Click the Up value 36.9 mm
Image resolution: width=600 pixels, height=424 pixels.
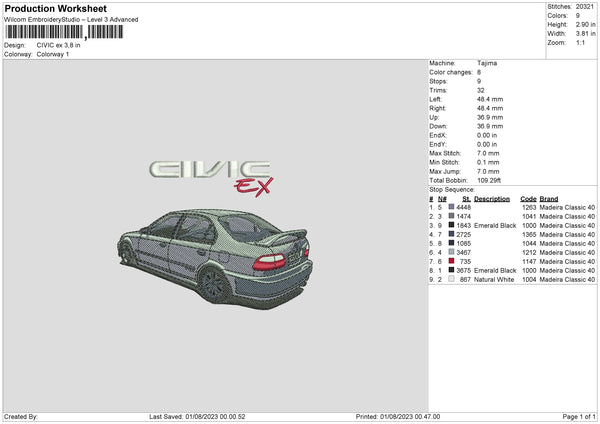(490, 117)
